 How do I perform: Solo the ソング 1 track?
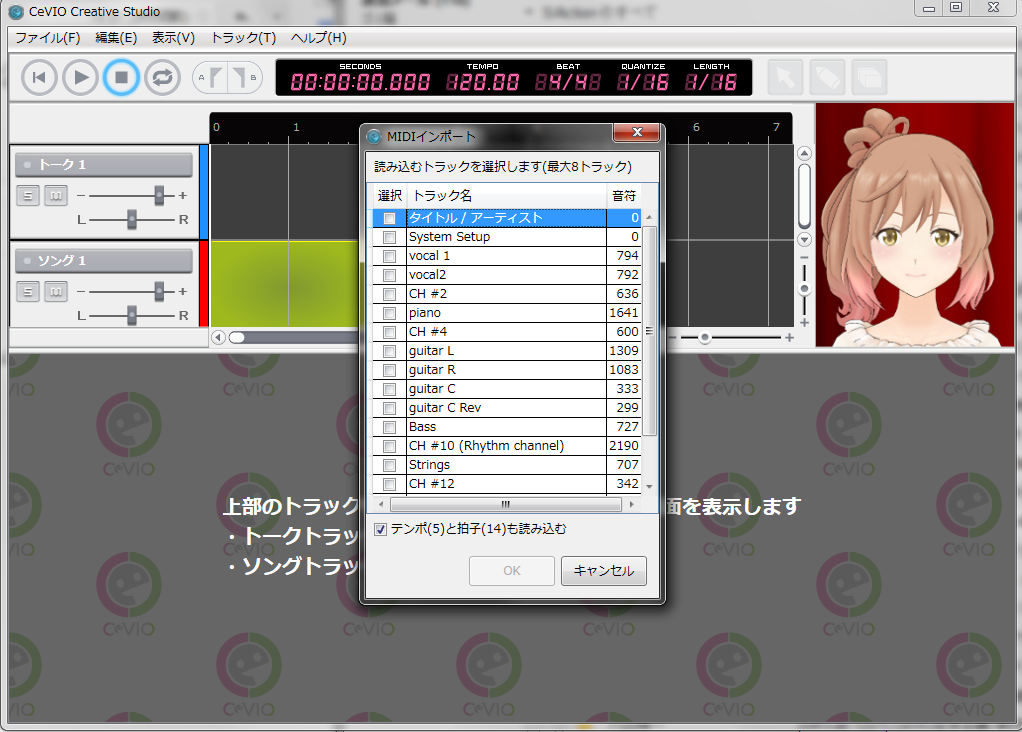[27, 291]
